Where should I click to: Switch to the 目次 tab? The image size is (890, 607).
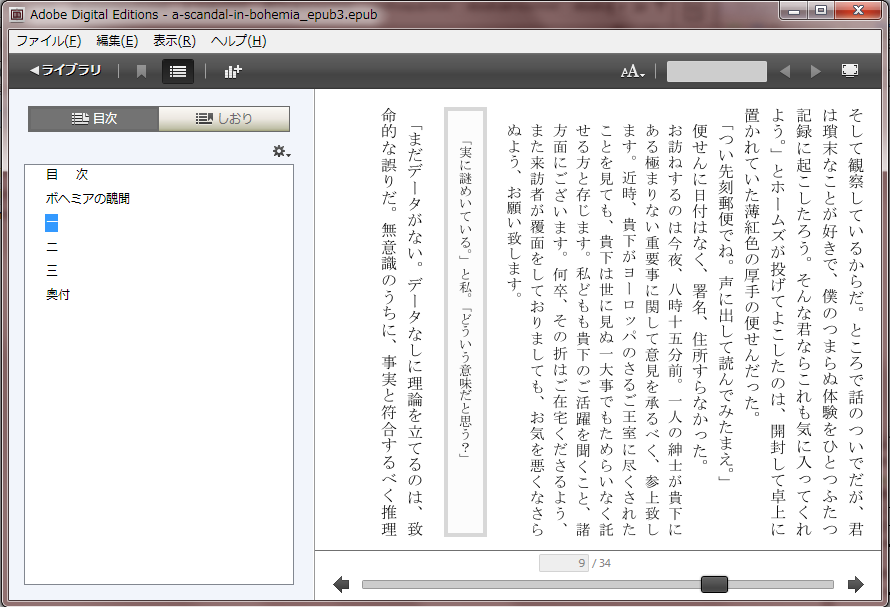point(94,119)
